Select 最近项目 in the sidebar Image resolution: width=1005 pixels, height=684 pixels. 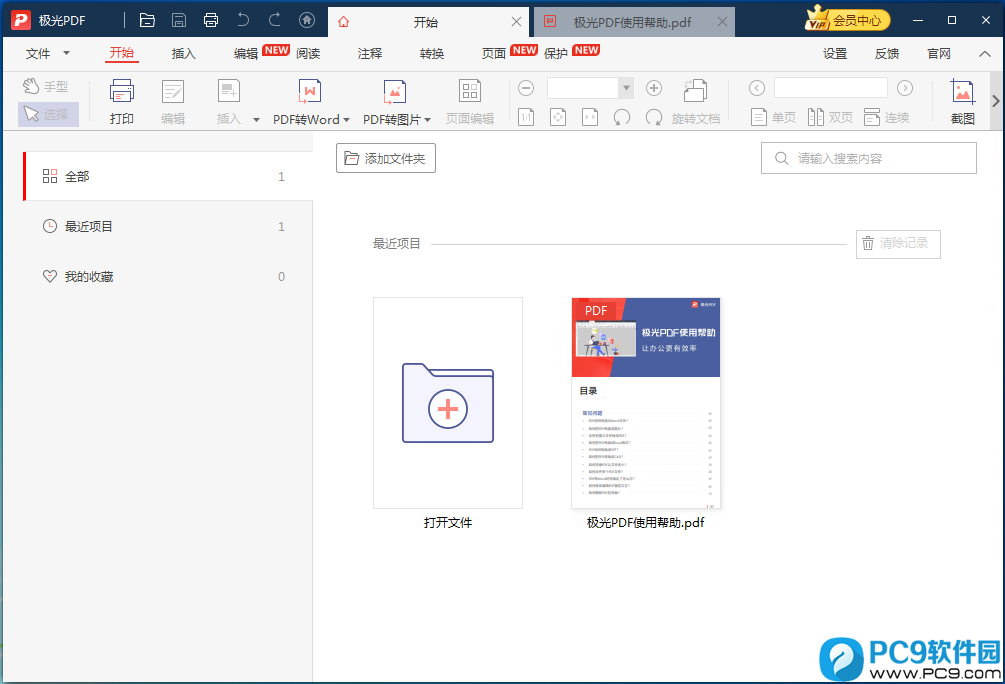(x=168, y=226)
